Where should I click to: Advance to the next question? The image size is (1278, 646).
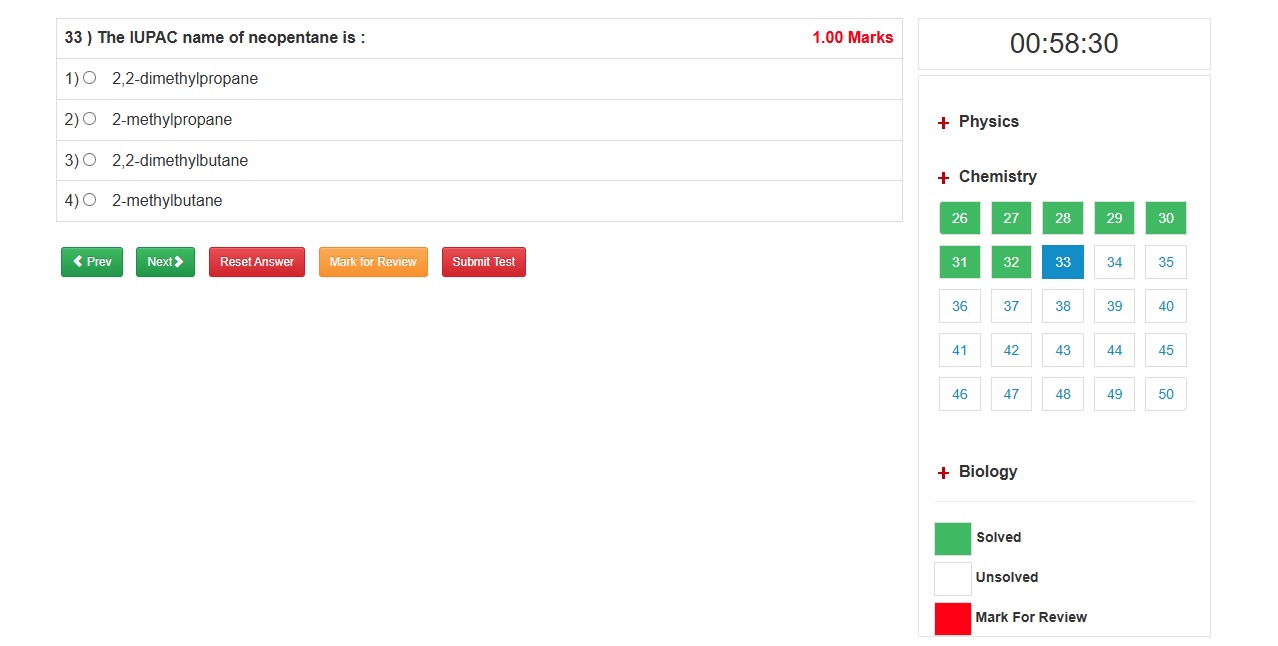164,261
